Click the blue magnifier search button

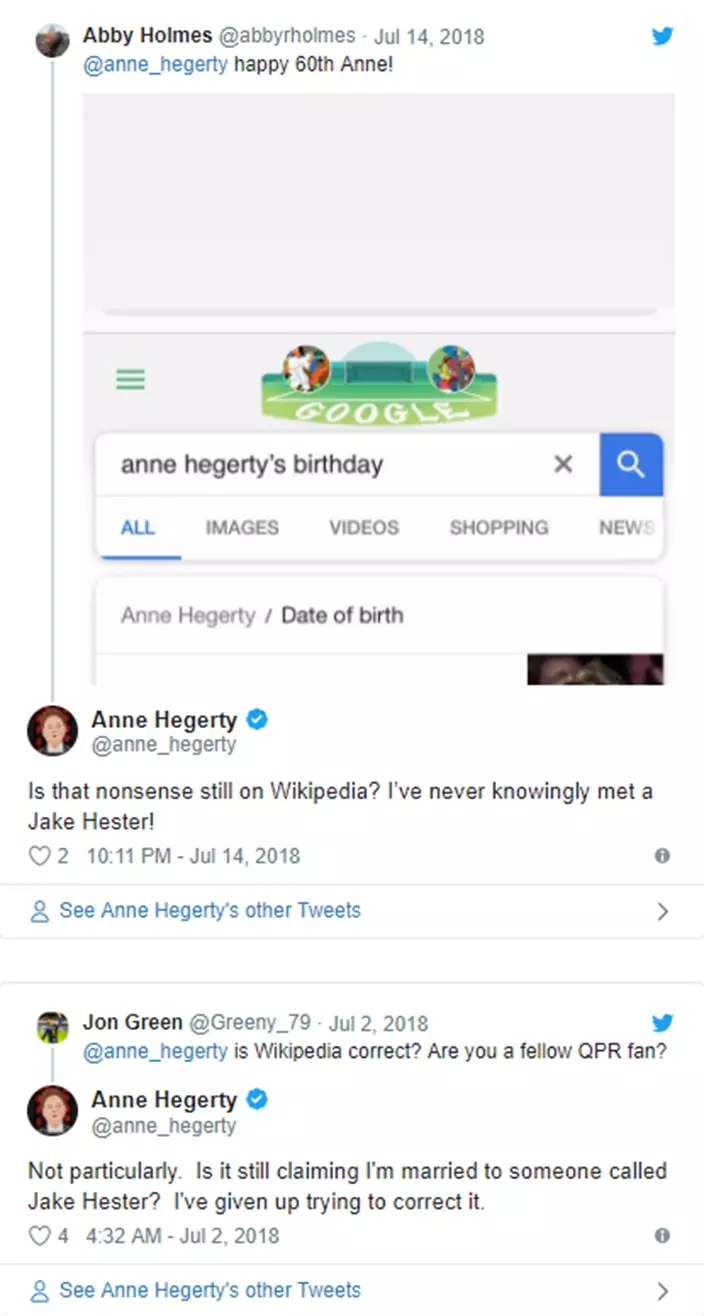click(x=630, y=464)
